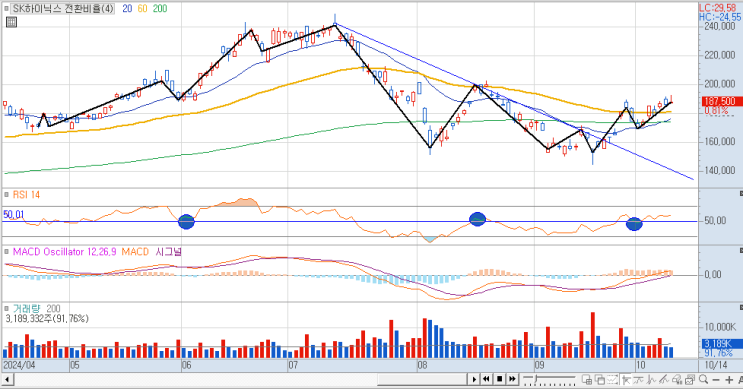Click the 3,189,332주(91.76%) volume value
This screenshot has width=743, height=389.
[47, 318]
